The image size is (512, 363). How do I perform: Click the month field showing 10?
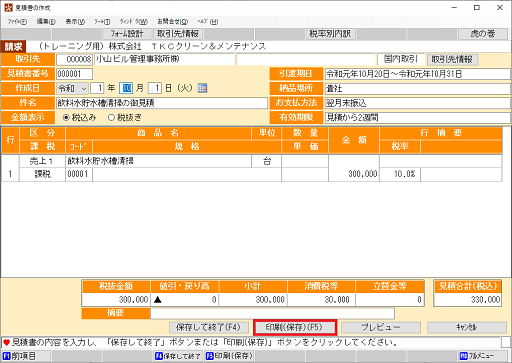126,88
